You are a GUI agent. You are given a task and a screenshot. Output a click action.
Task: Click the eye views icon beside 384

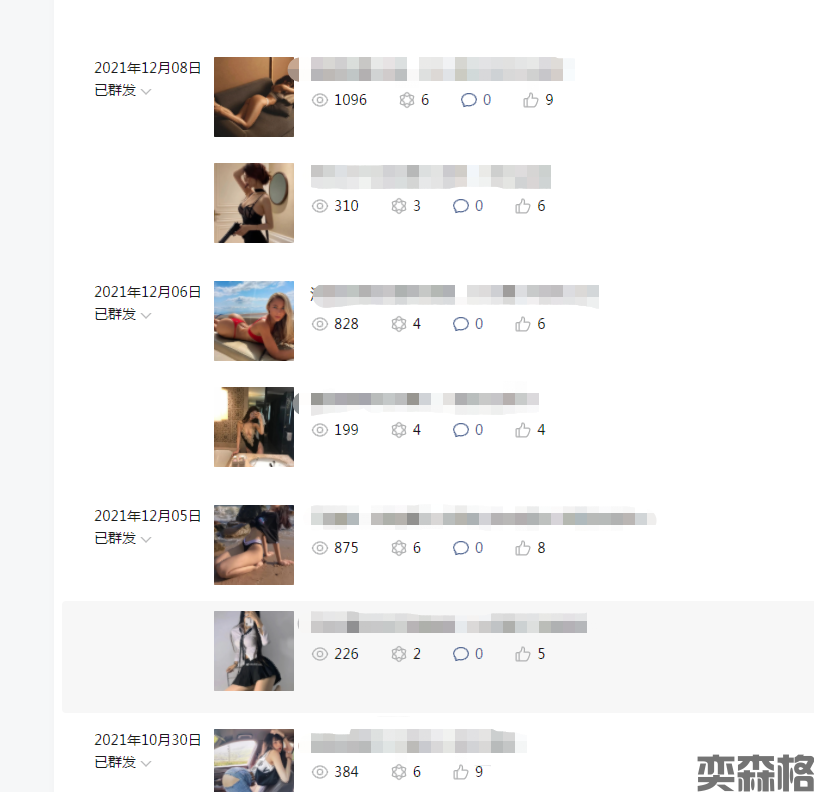320,772
